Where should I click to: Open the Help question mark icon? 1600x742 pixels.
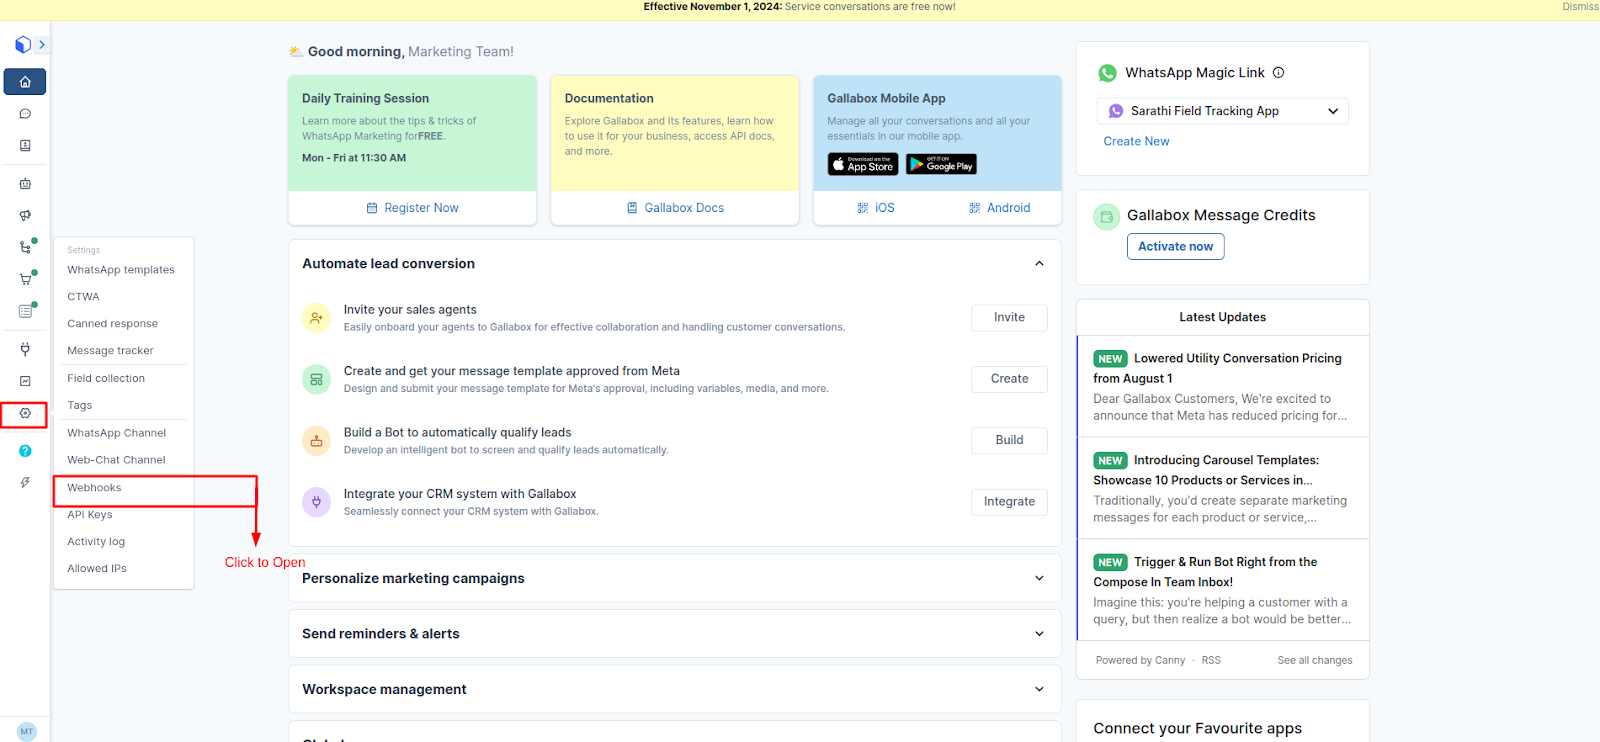tap(25, 451)
